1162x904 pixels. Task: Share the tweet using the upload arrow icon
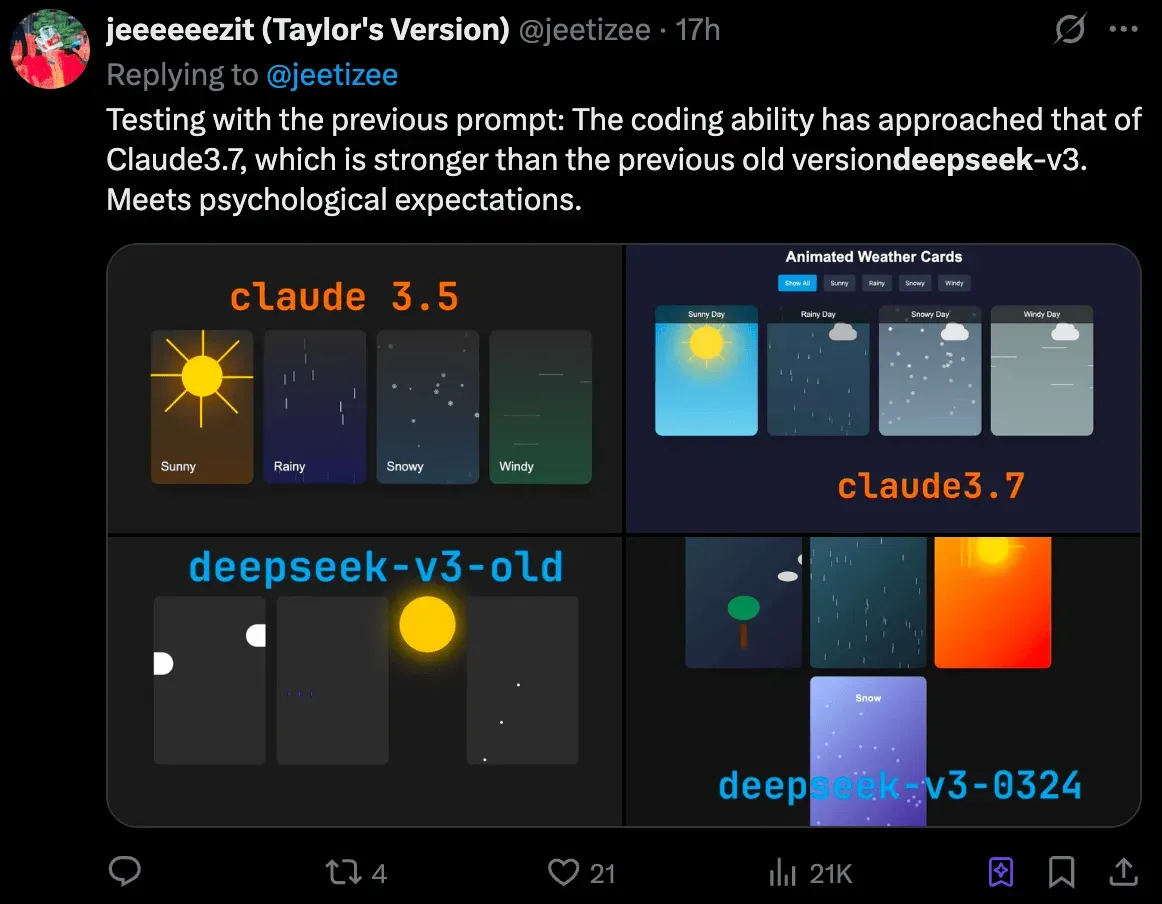pos(1123,873)
